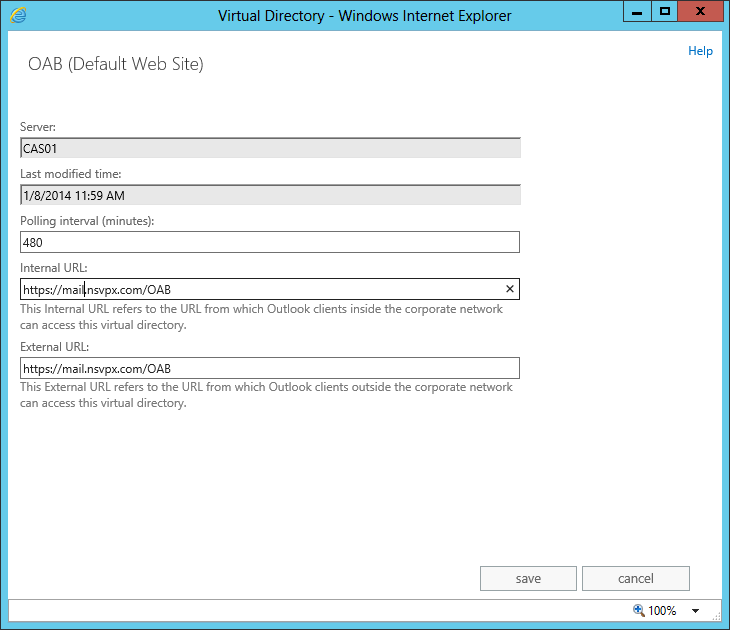The width and height of the screenshot is (730, 630).
Task: Click the 100% zoom level text
Action: point(662,611)
